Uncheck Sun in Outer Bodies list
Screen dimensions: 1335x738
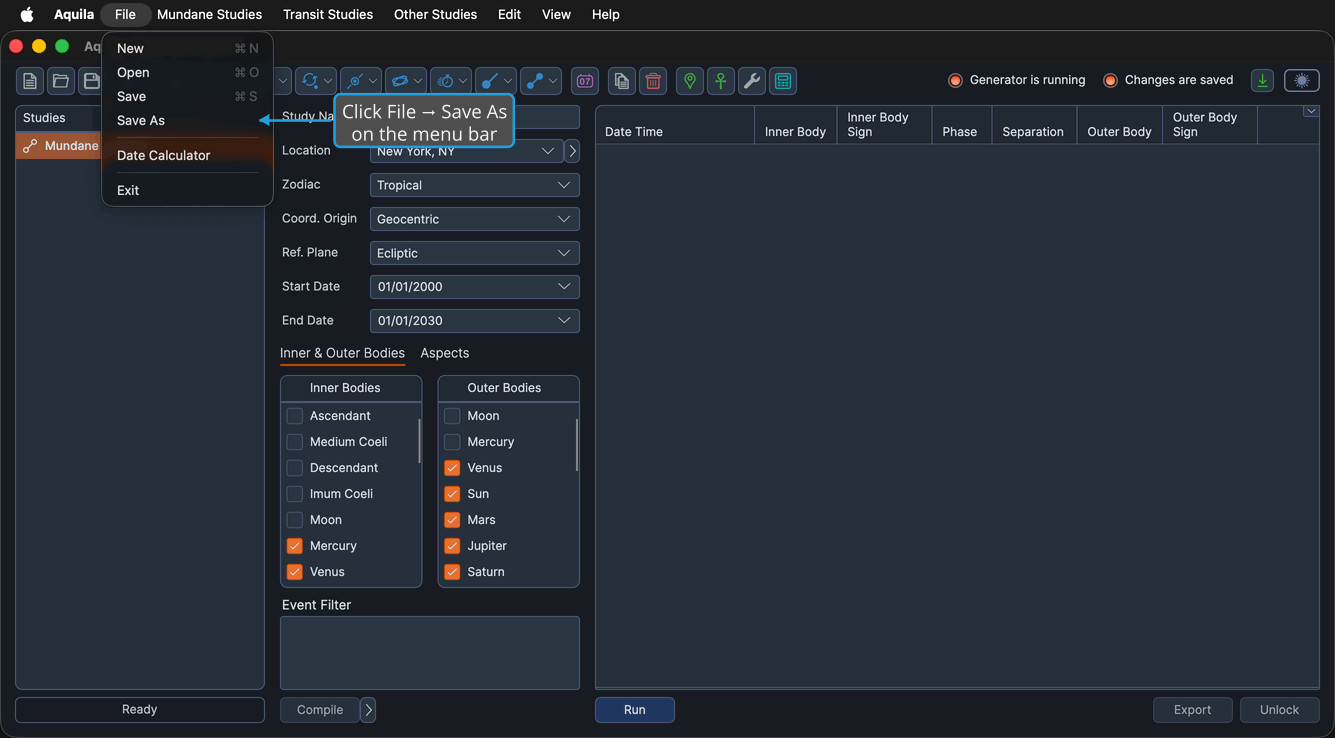click(x=452, y=494)
